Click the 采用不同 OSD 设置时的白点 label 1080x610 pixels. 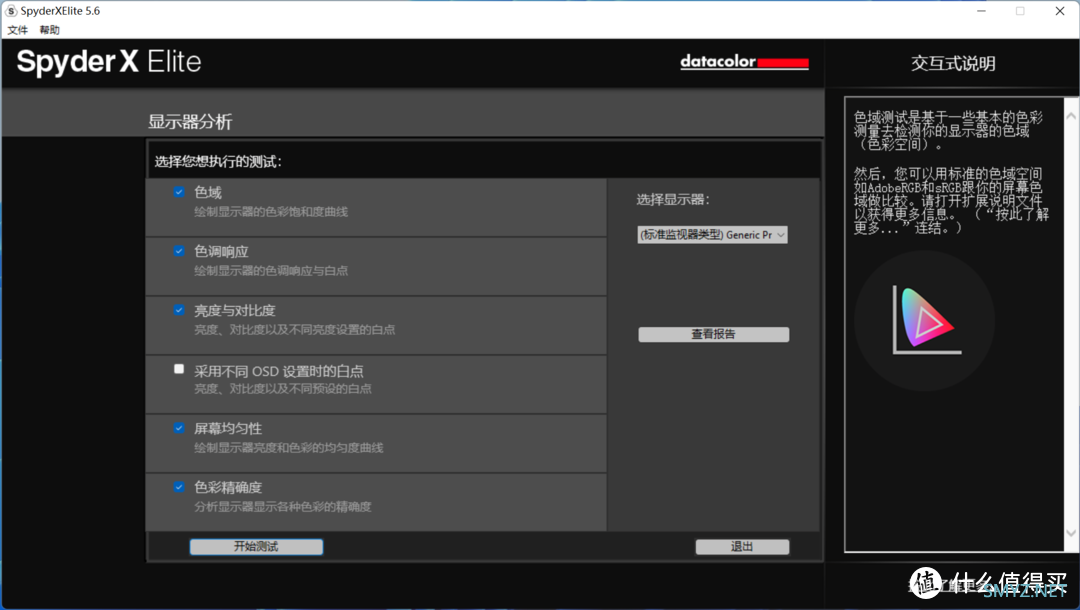278,371
